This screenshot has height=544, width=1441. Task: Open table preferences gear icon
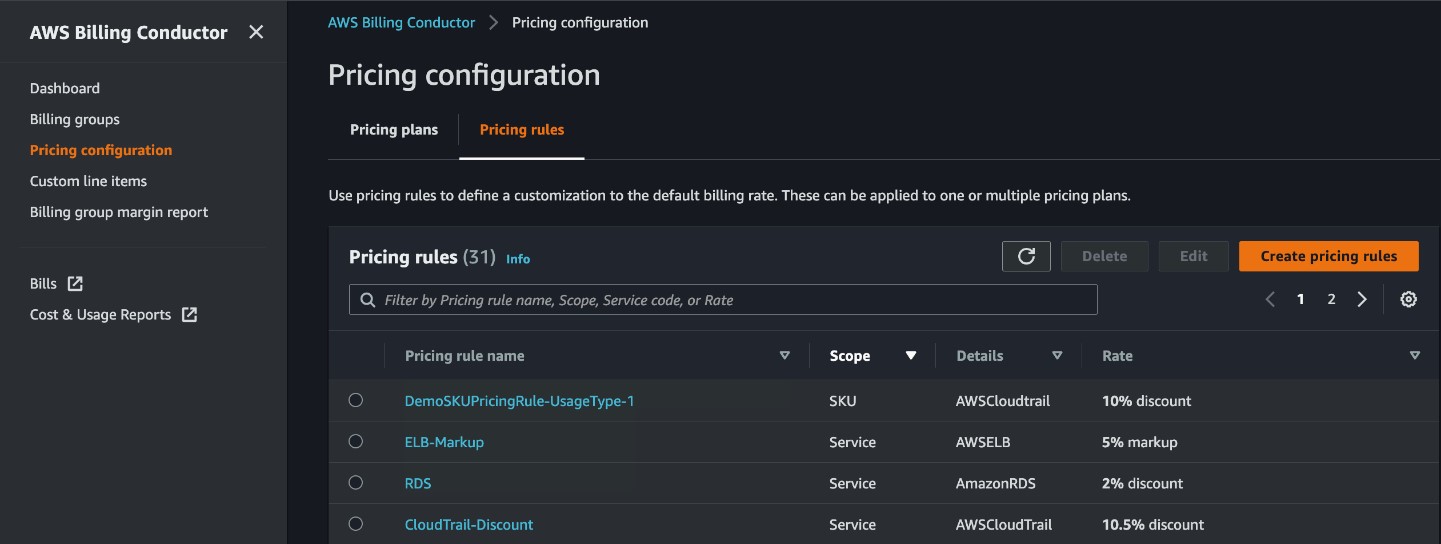tap(1409, 299)
